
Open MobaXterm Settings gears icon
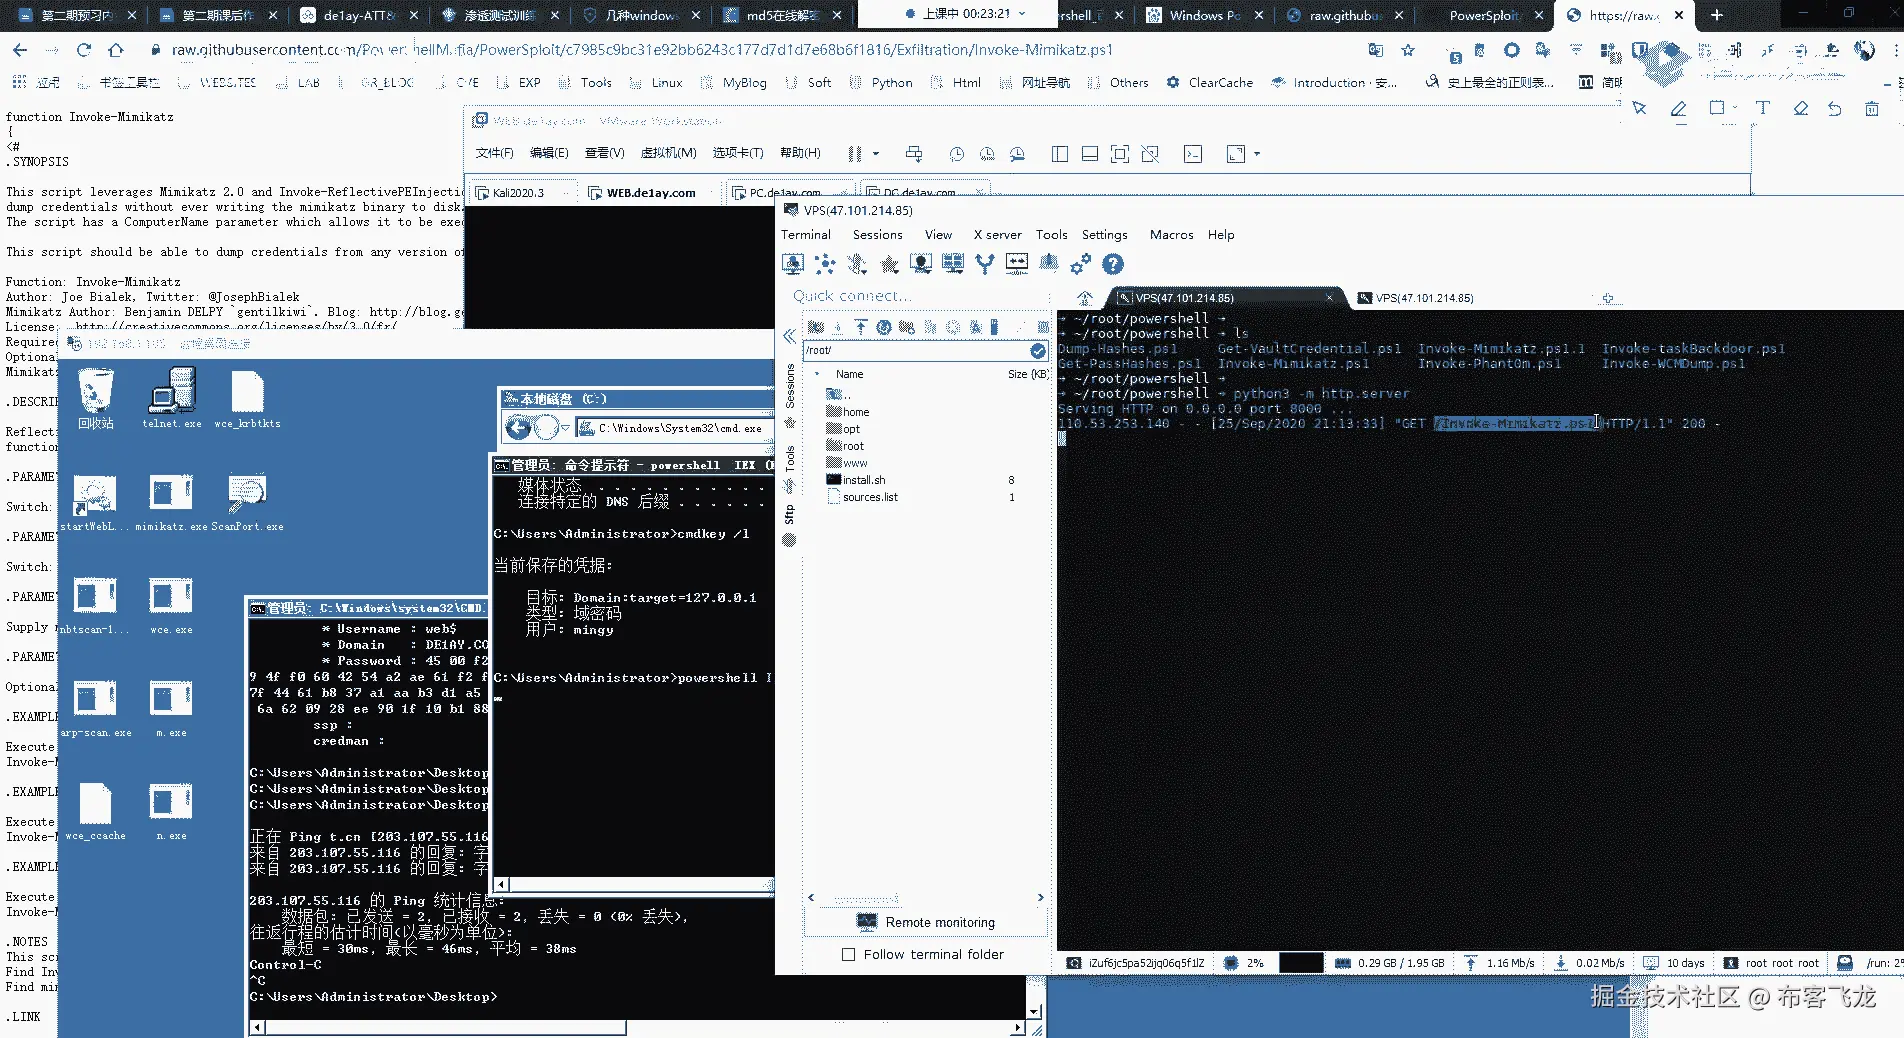click(x=1081, y=264)
